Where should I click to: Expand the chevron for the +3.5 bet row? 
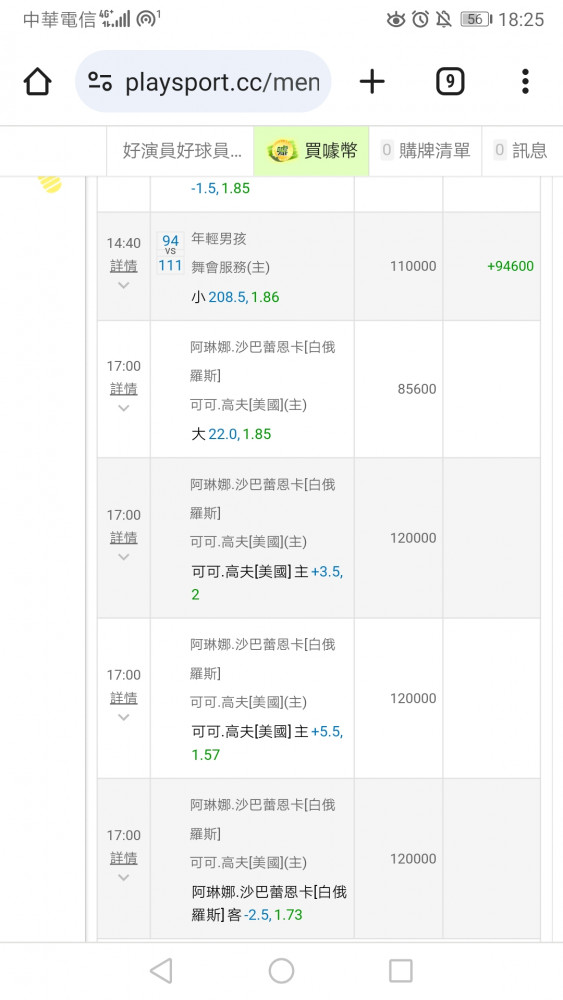(x=124, y=557)
